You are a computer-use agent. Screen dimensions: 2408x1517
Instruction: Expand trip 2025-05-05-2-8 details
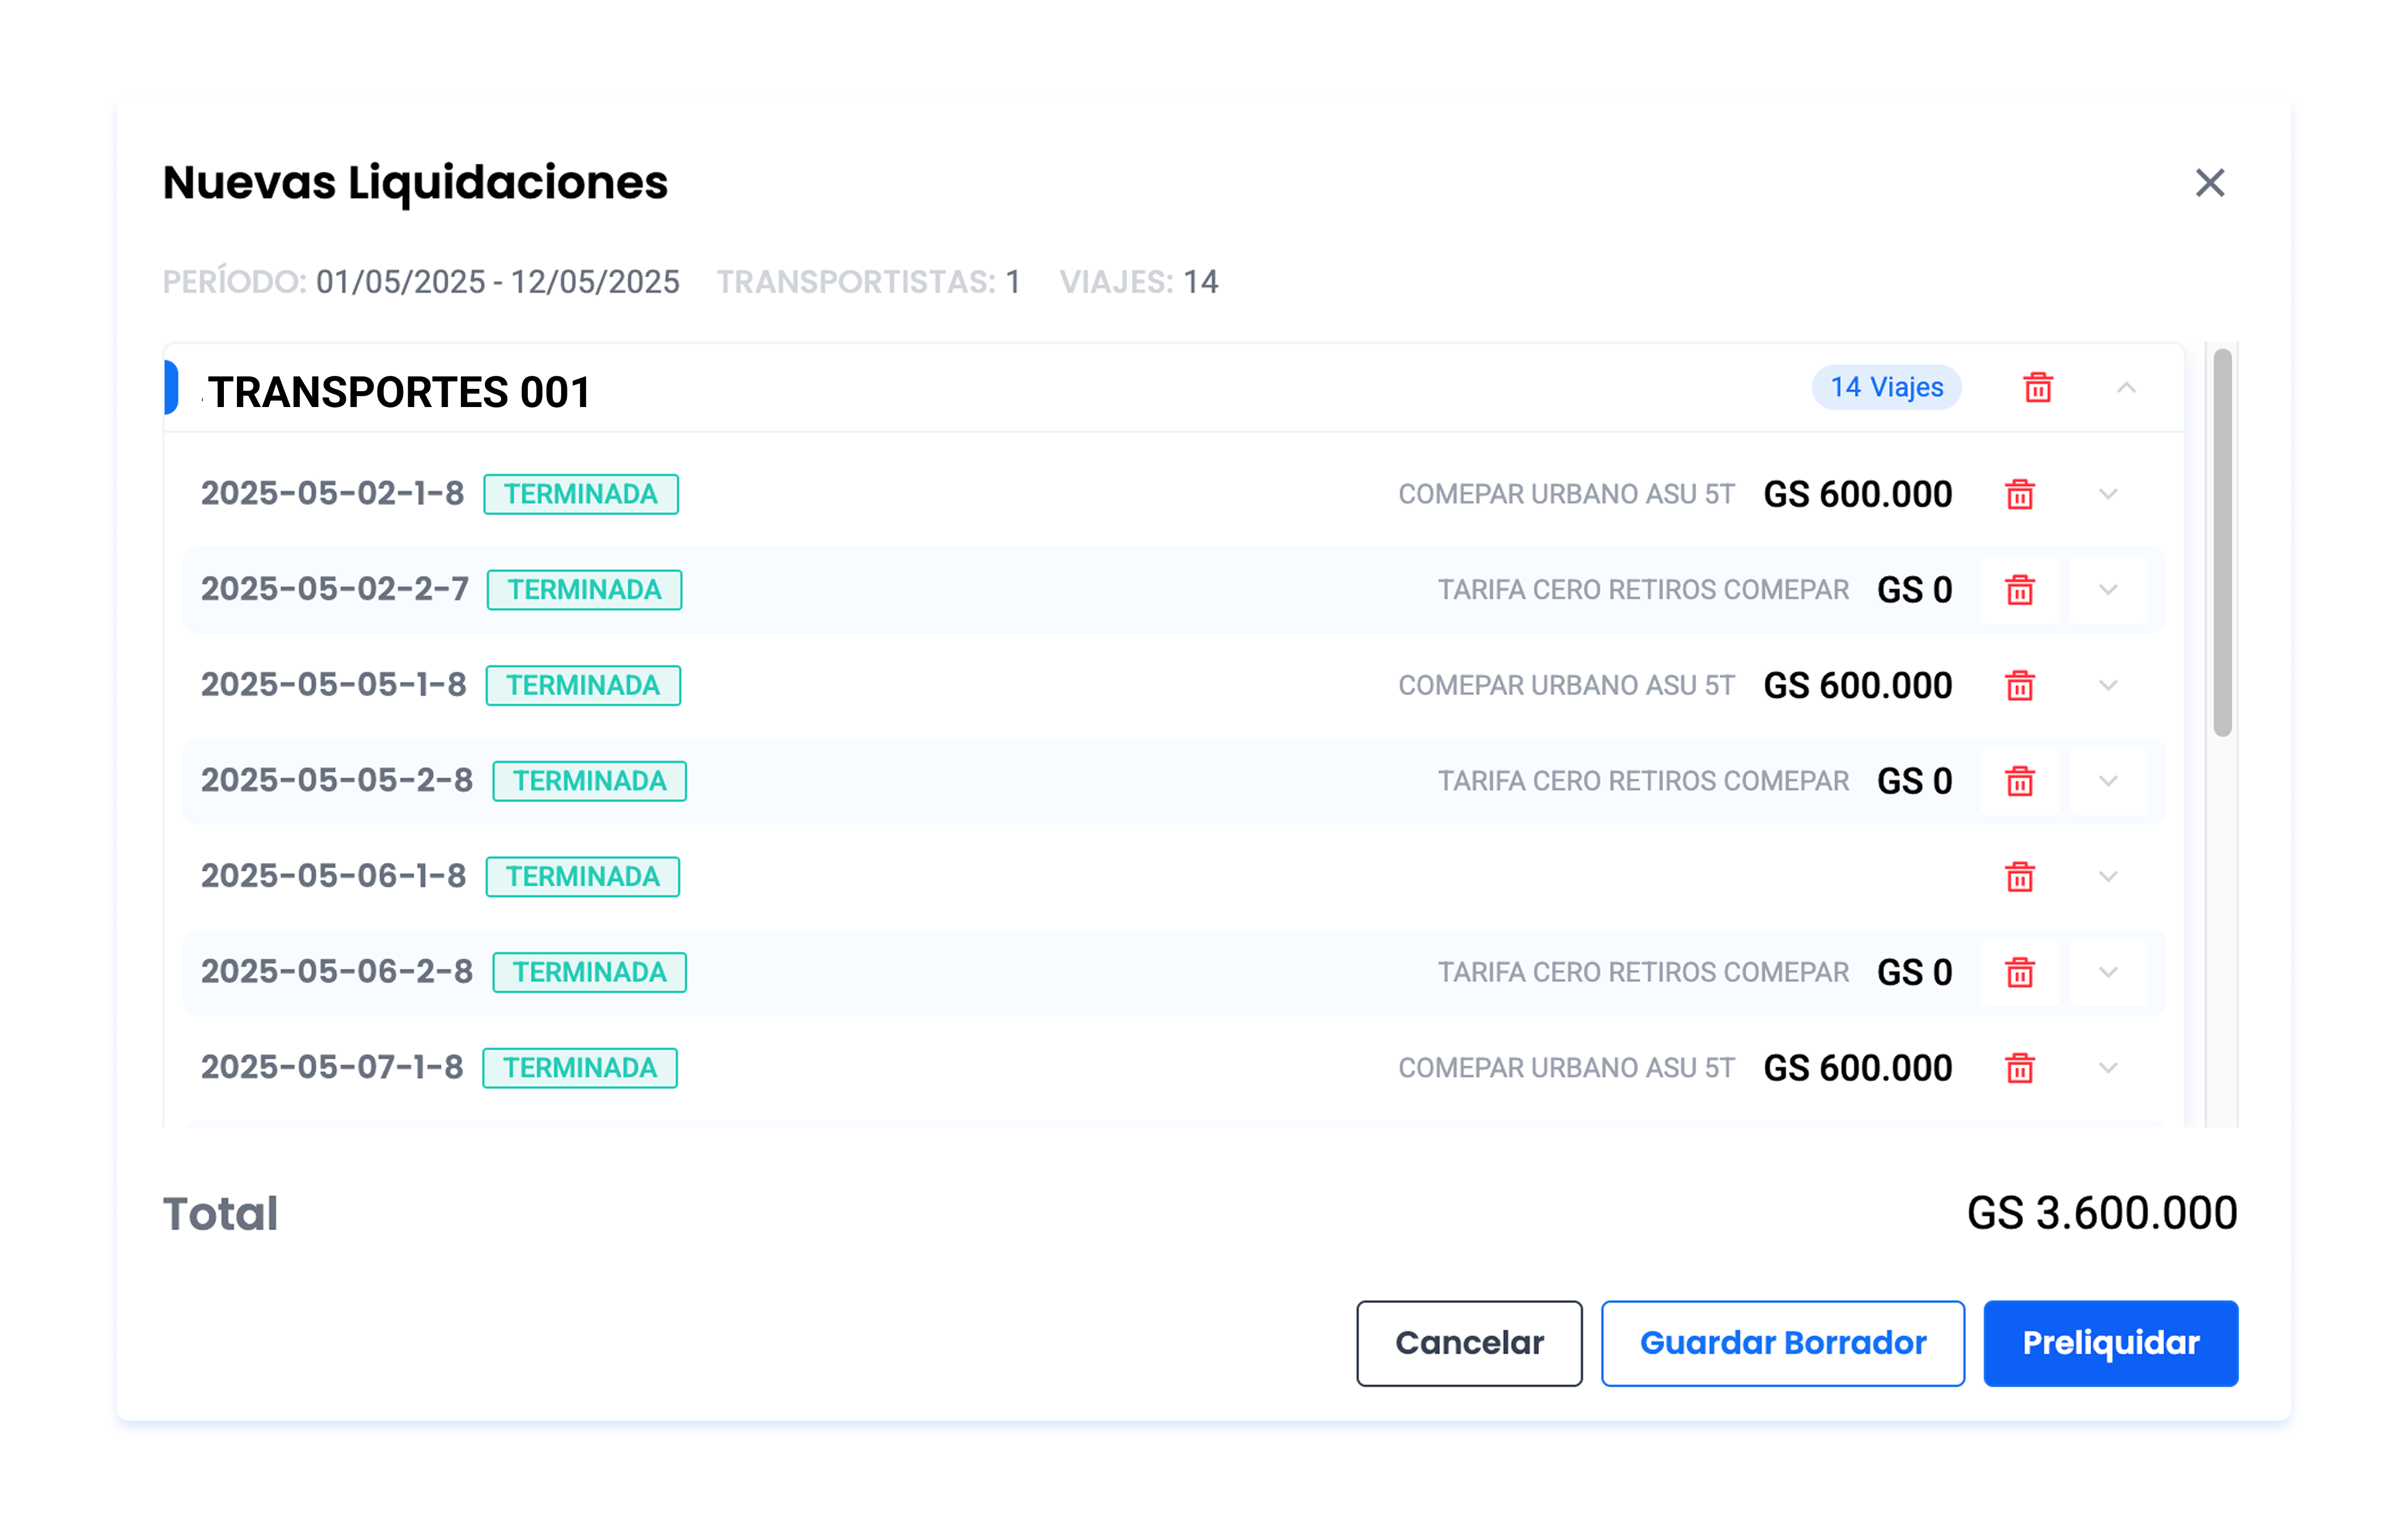[2107, 781]
